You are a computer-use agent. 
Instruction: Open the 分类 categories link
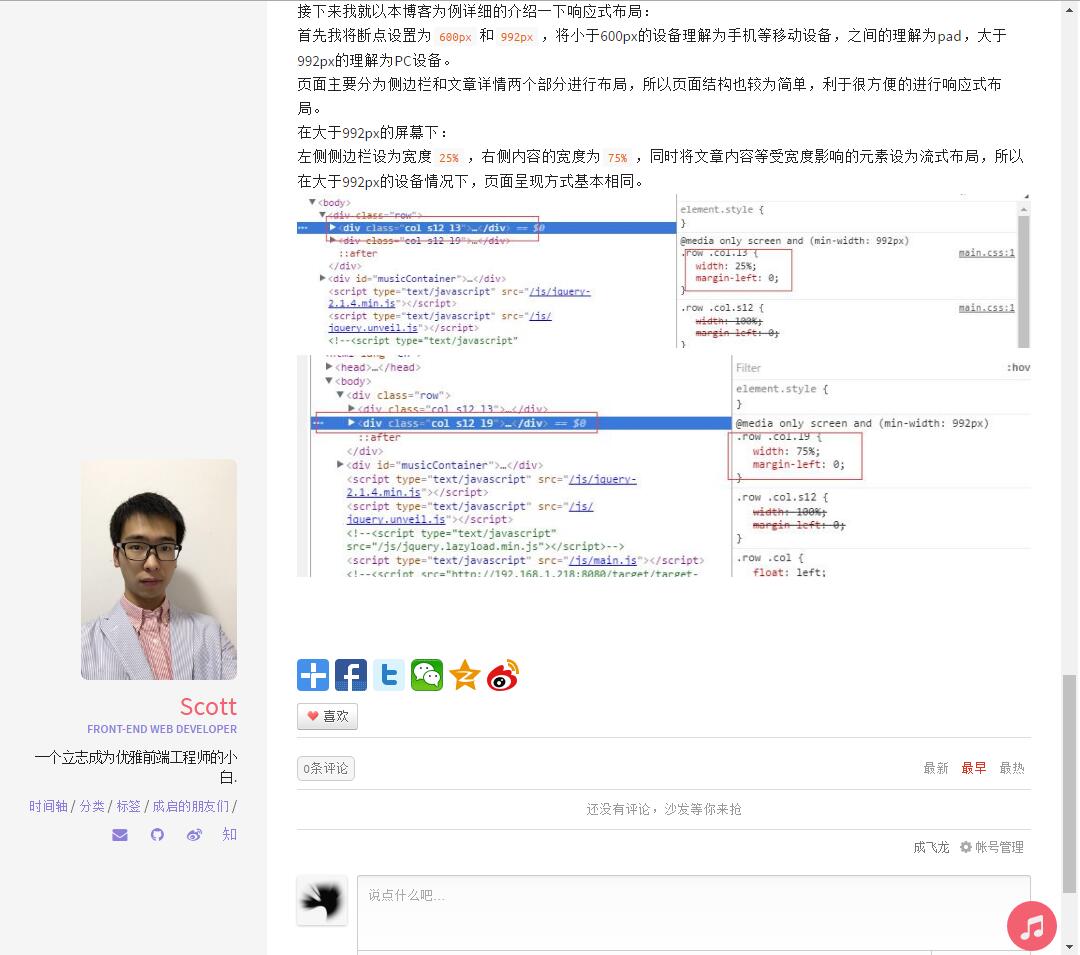(x=92, y=806)
